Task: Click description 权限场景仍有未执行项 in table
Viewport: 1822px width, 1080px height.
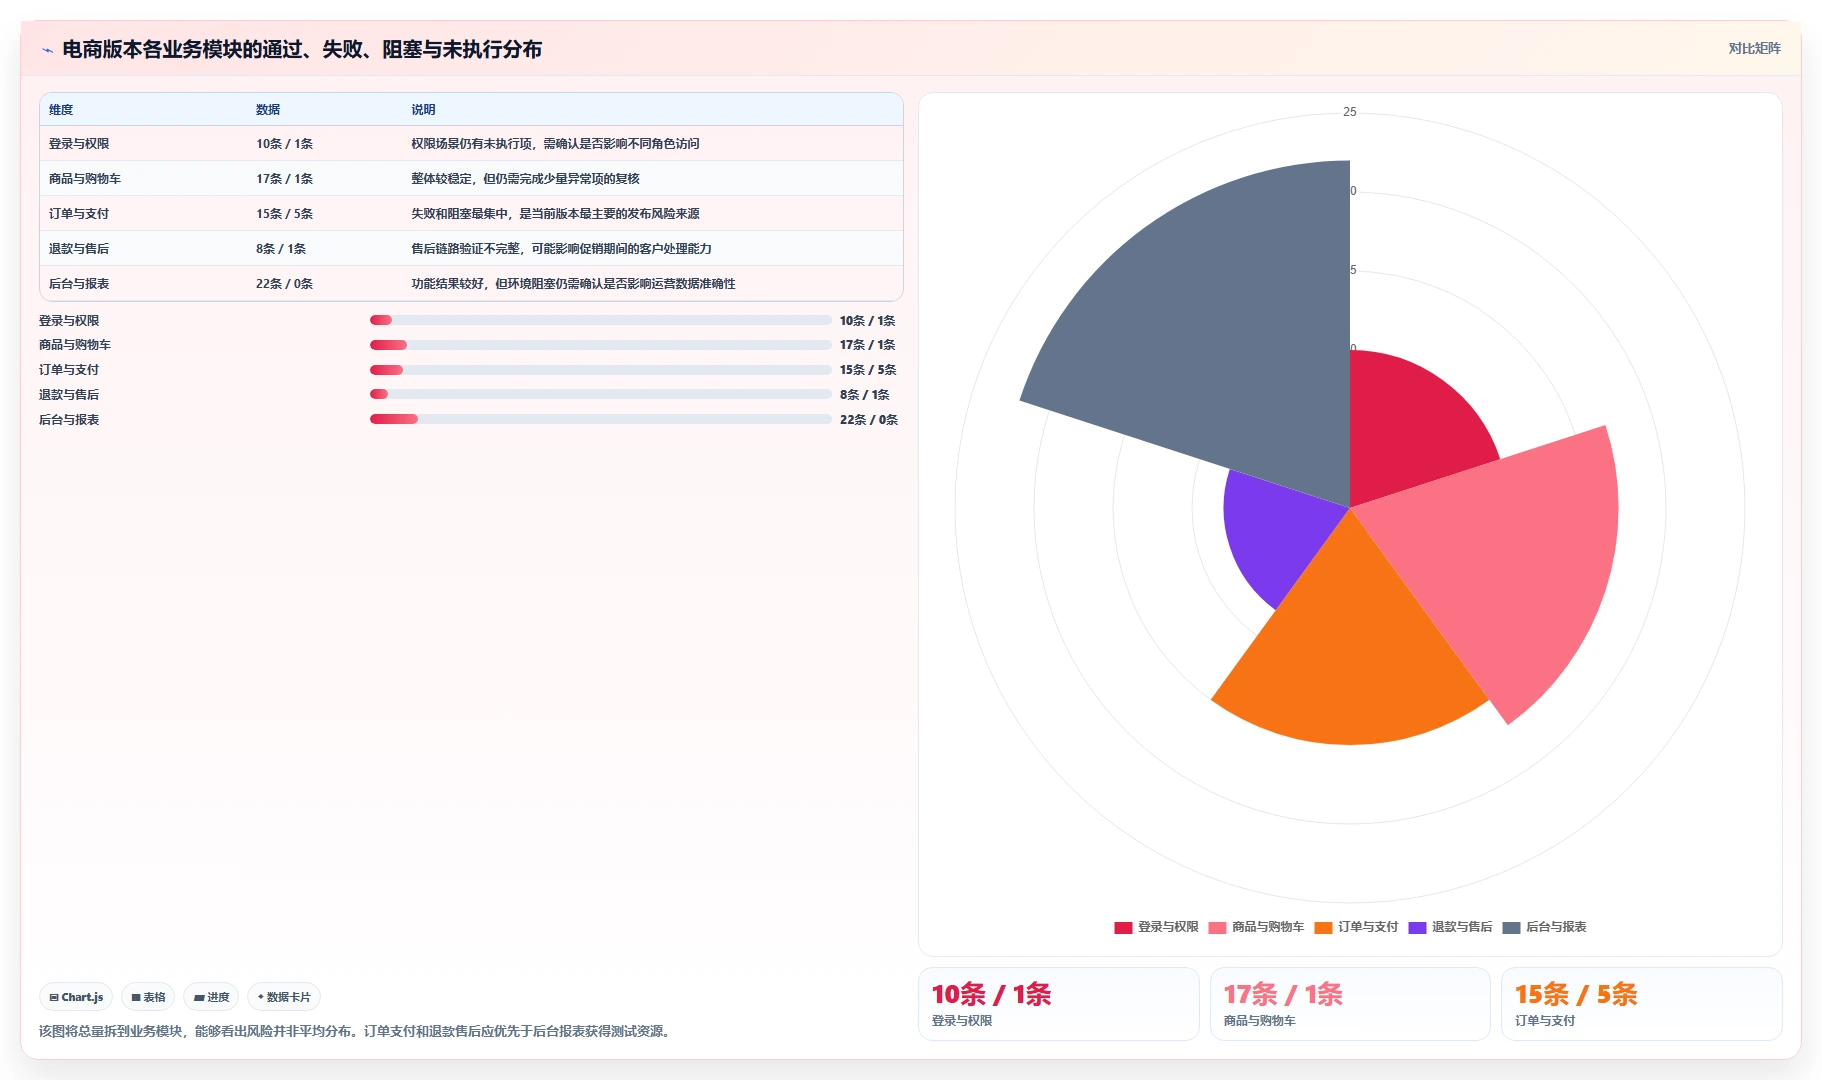Action: tap(555, 144)
